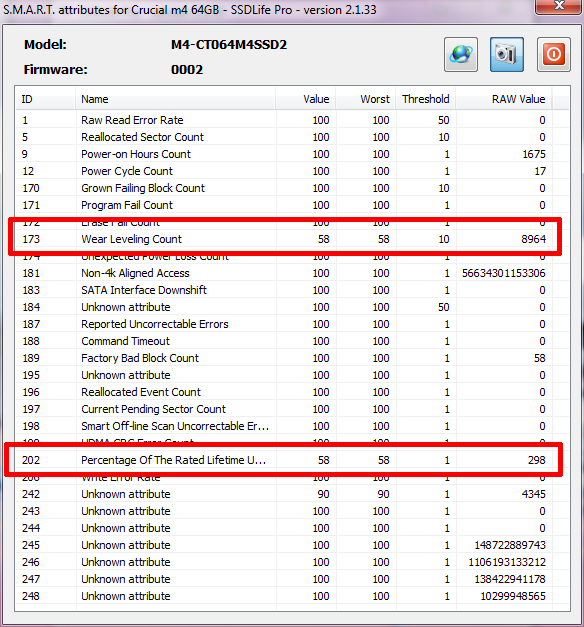Click the RAW value 4345

(x=534, y=494)
